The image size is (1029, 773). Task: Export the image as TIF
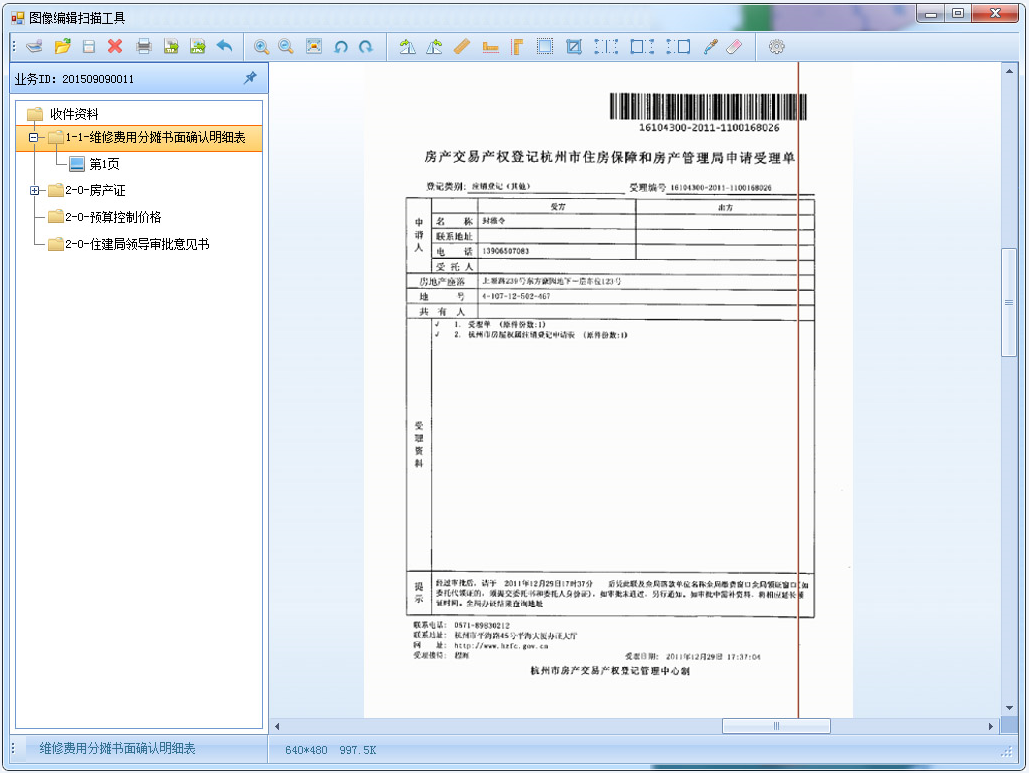[171, 46]
